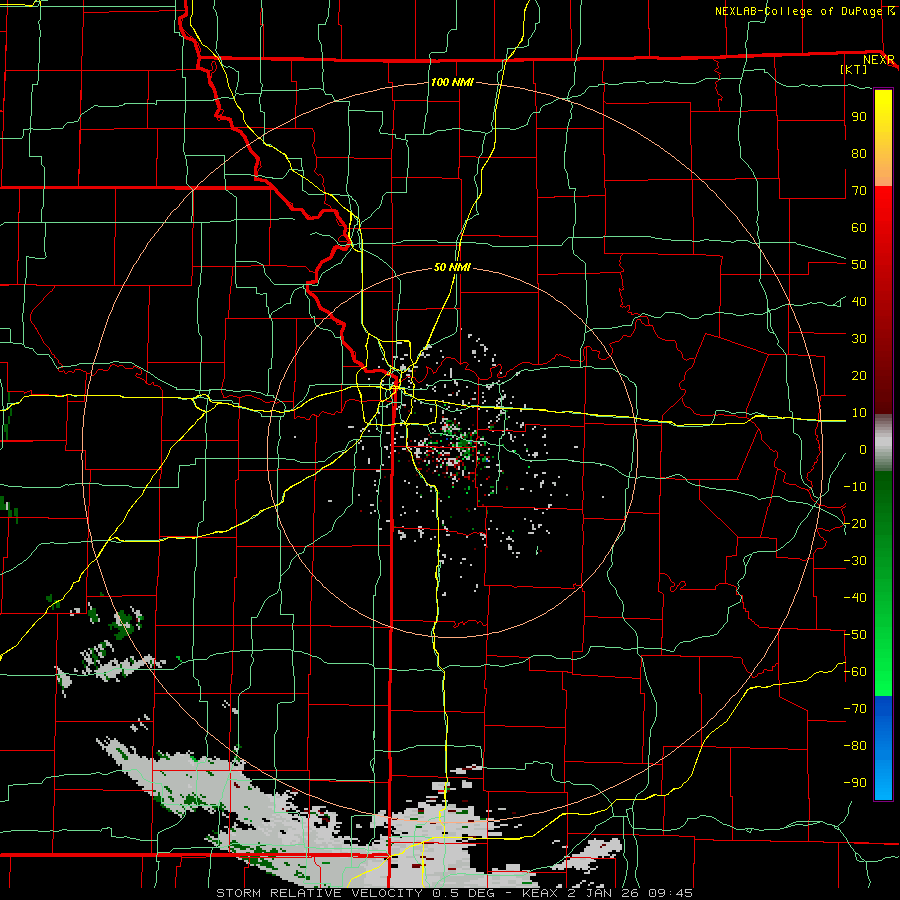Click the -90 scale value
This screenshot has height=900, width=900.
click(x=855, y=783)
